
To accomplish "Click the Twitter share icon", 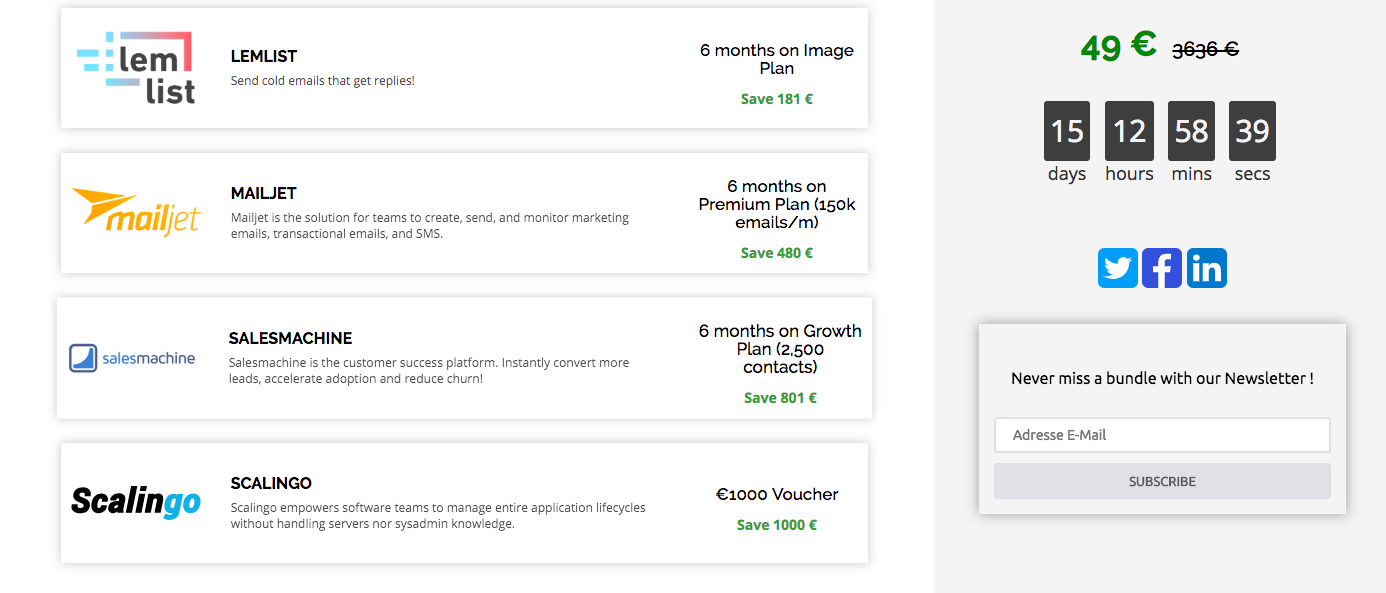I will click(x=1117, y=268).
